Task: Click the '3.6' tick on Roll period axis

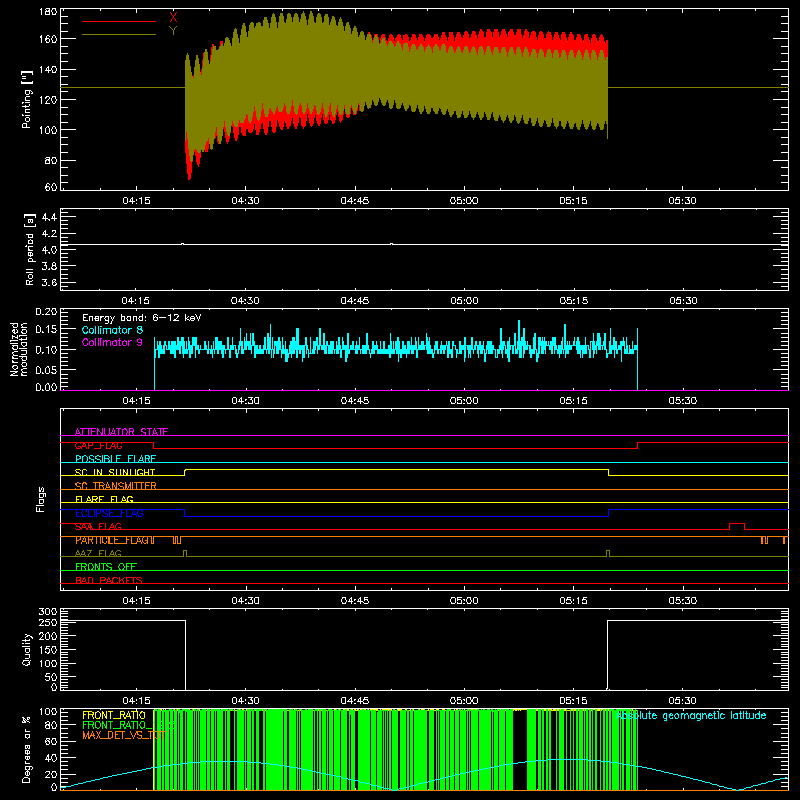Action: point(49,283)
